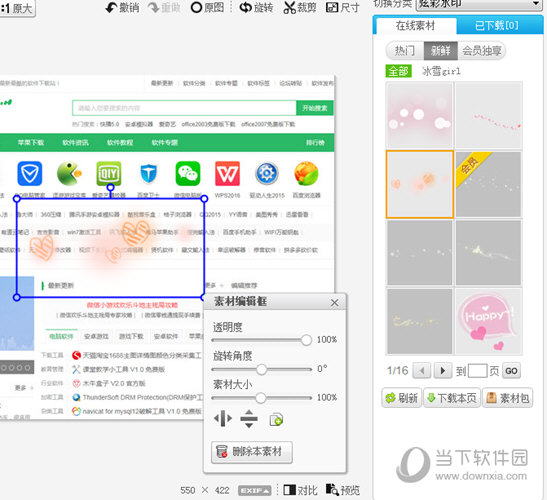Open the 裁剪 crop tool

pyautogui.click(x=300, y=7)
